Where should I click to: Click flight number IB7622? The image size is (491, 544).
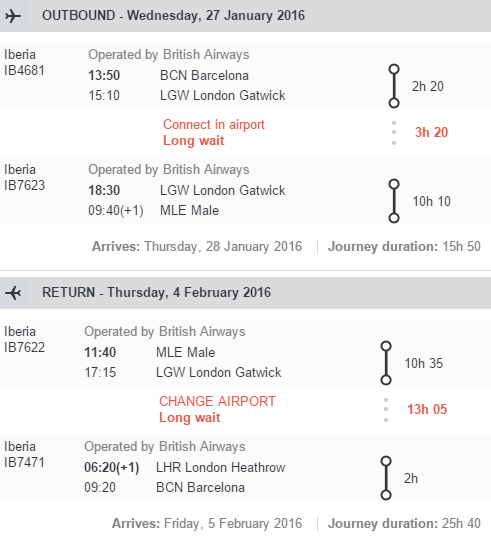coord(24,347)
